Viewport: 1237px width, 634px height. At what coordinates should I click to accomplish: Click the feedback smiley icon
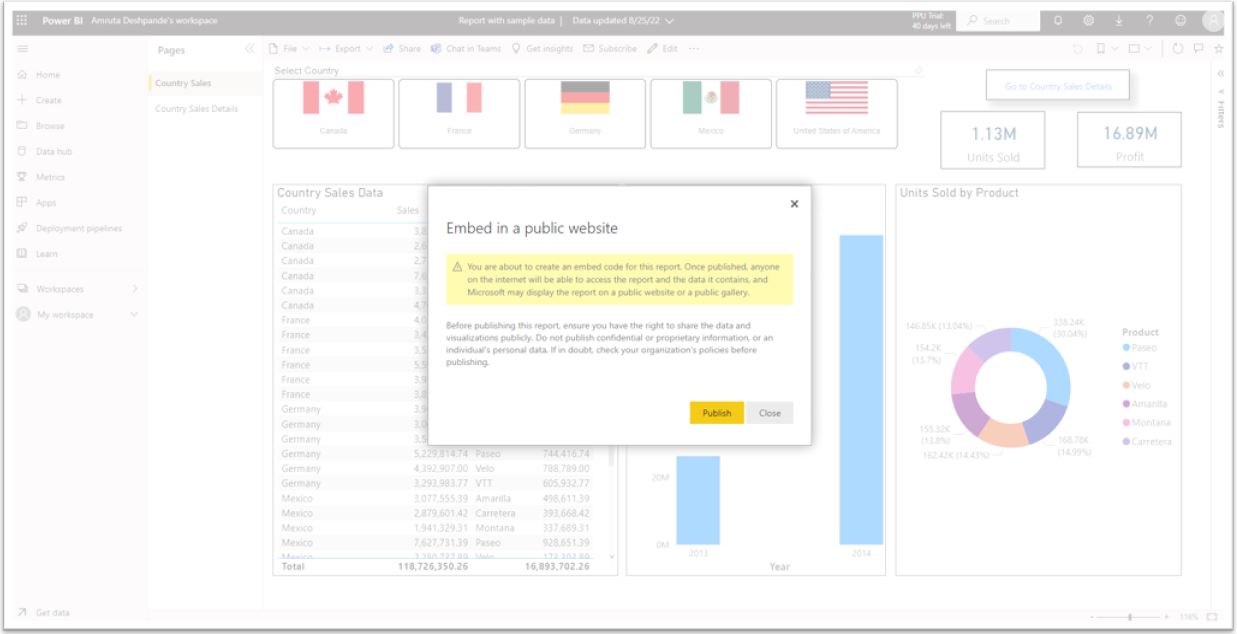point(1180,21)
